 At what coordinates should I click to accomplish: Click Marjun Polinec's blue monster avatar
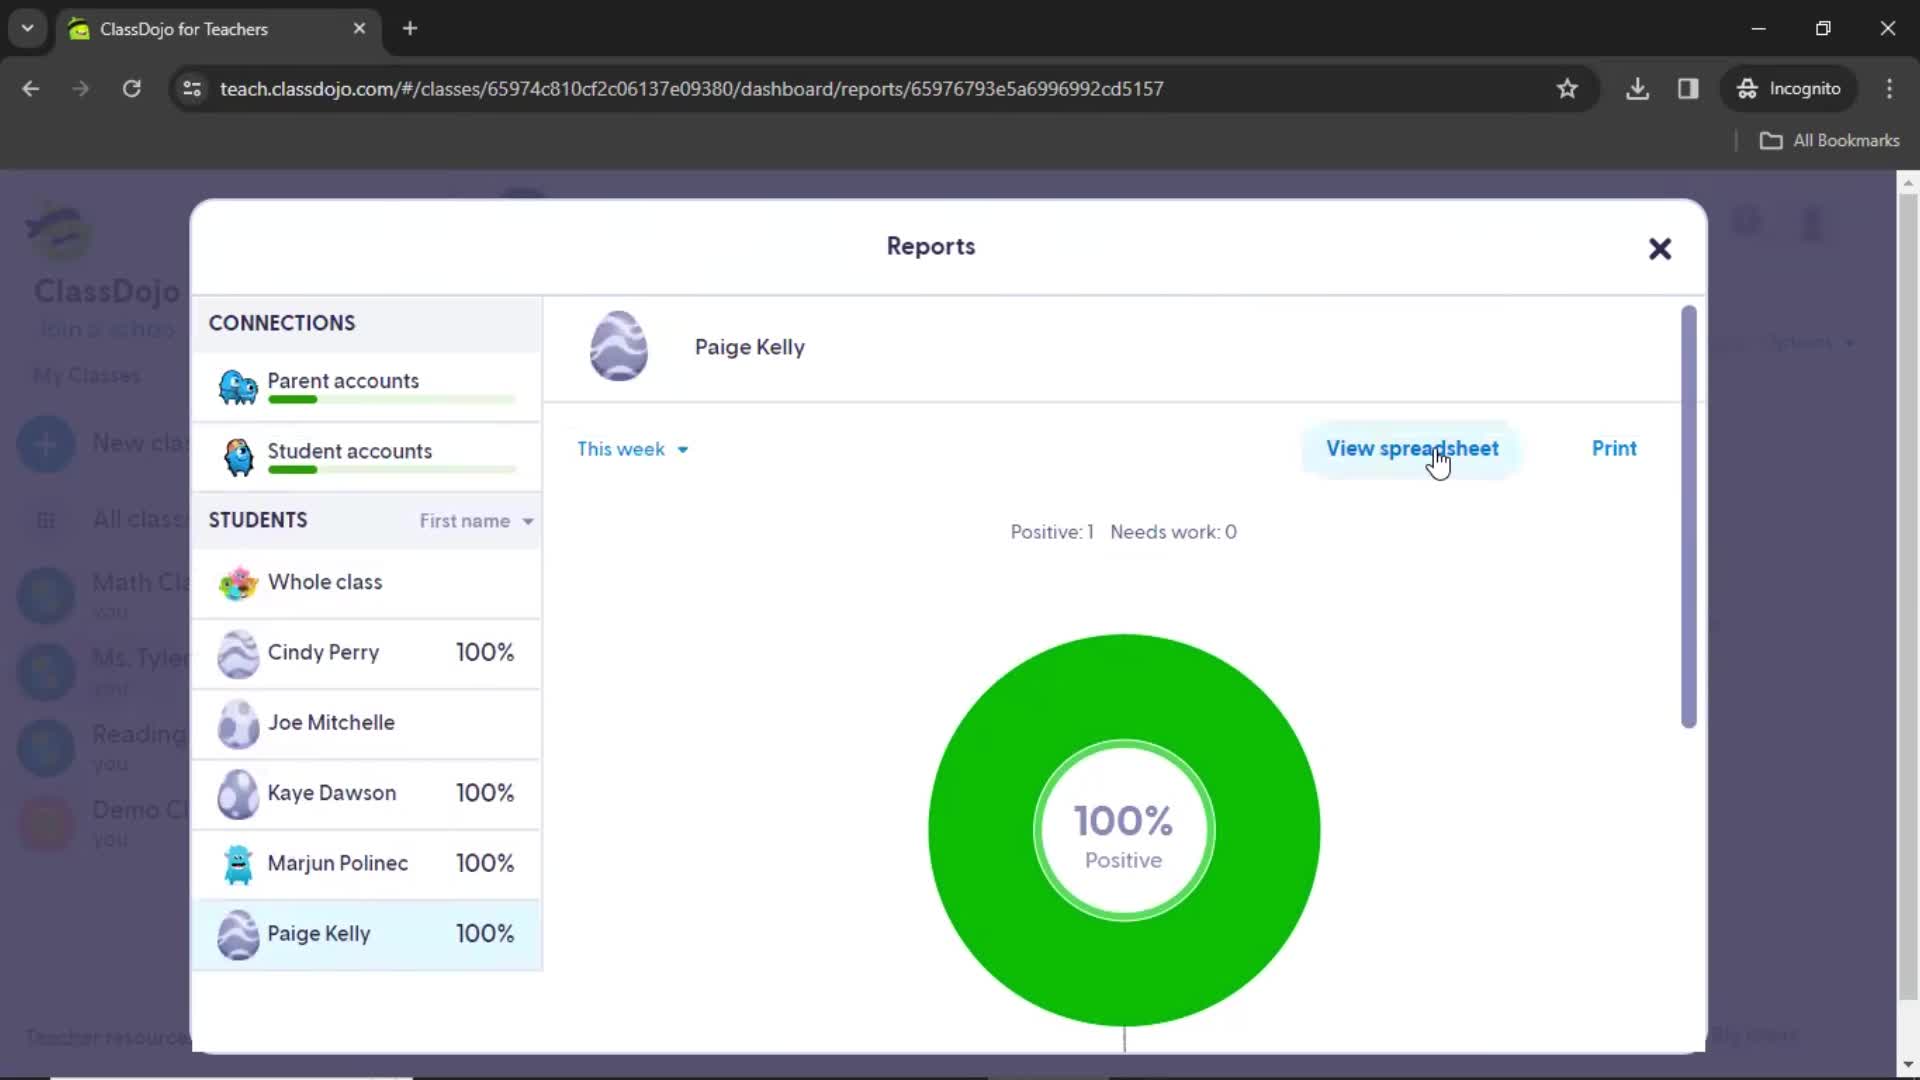[x=238, y=864]
